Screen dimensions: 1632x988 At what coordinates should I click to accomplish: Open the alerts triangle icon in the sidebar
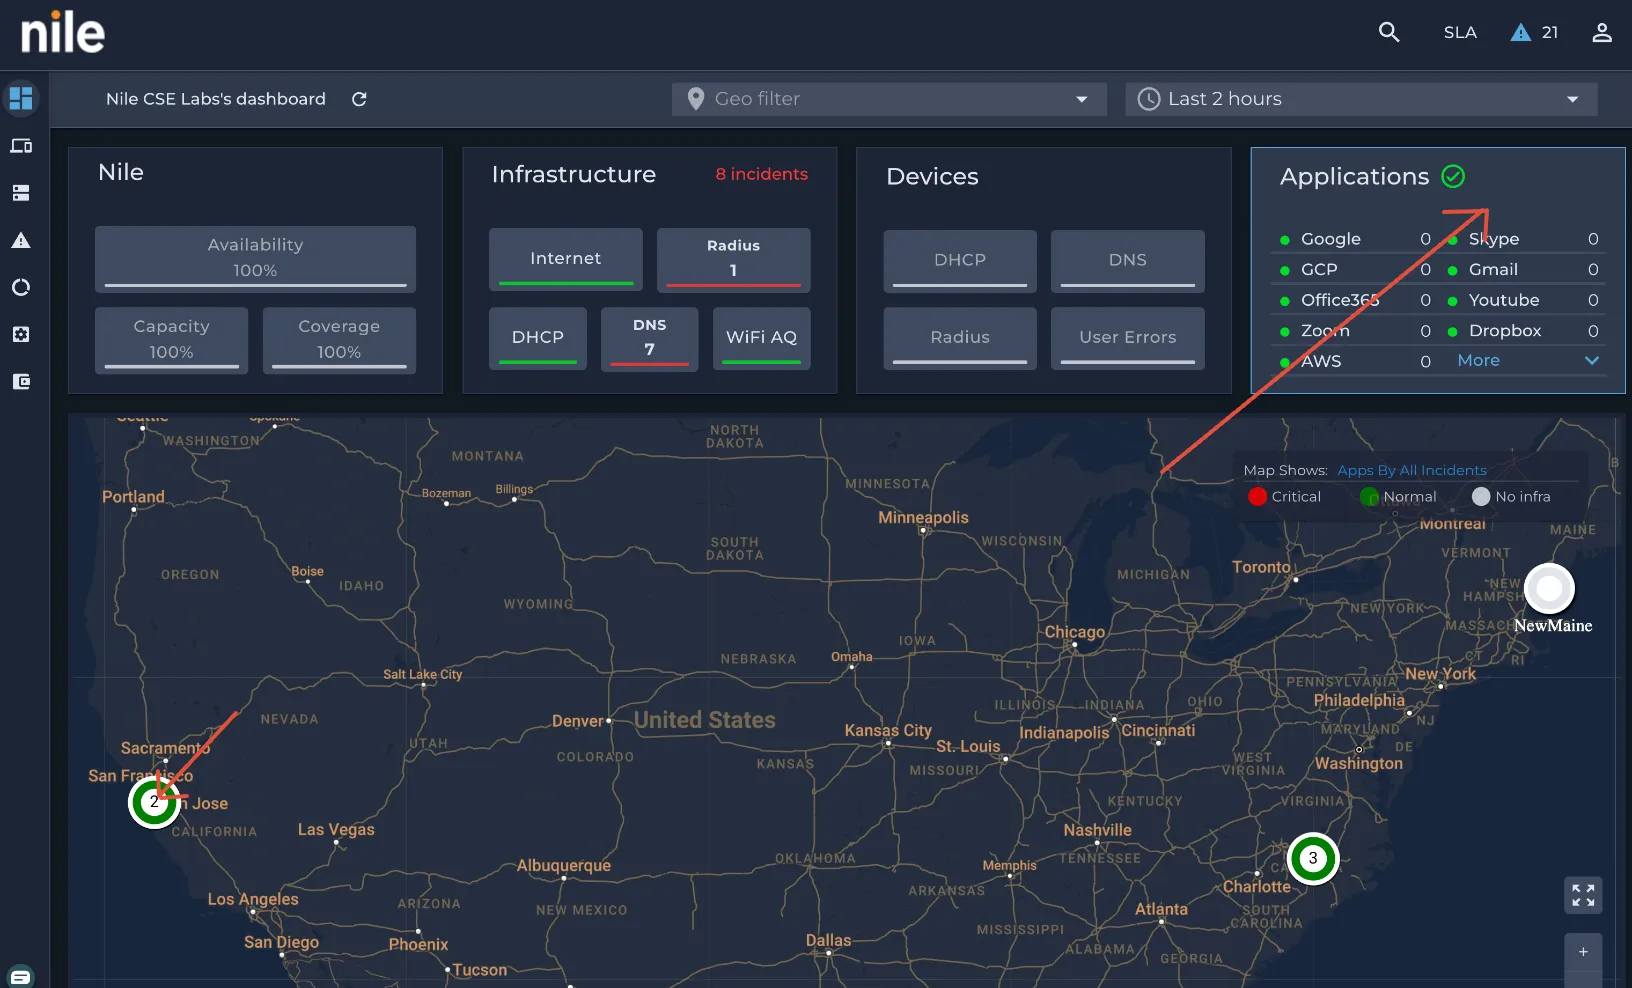pyautogui.click(x=21, y=240)
